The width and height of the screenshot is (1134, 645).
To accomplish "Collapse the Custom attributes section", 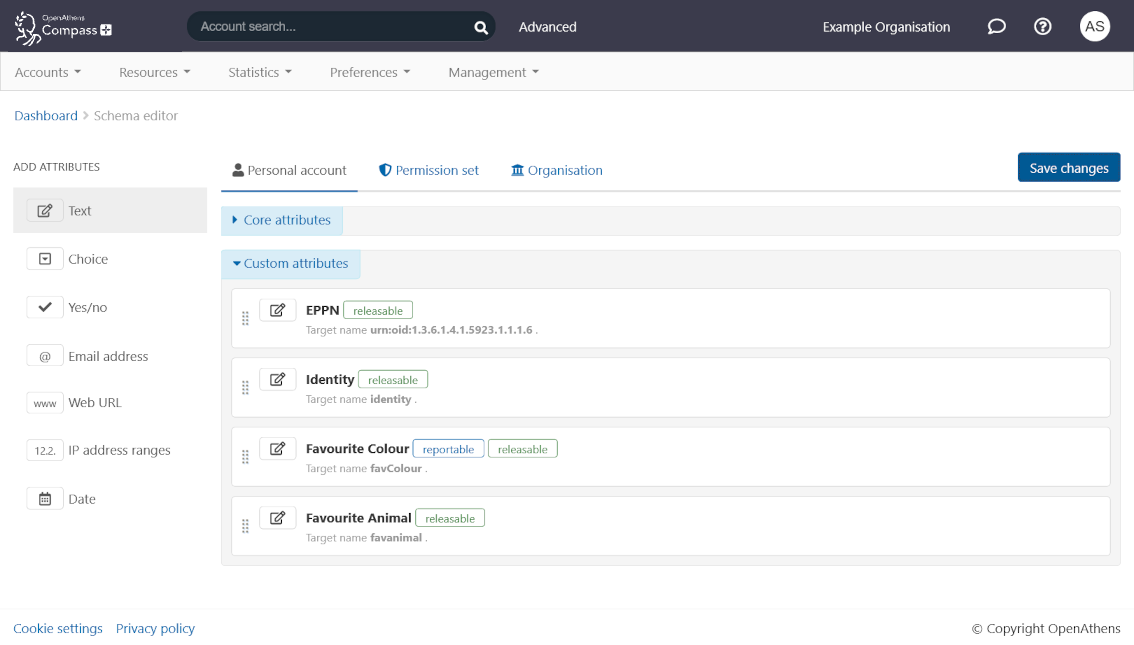I will tap(291, 264).
